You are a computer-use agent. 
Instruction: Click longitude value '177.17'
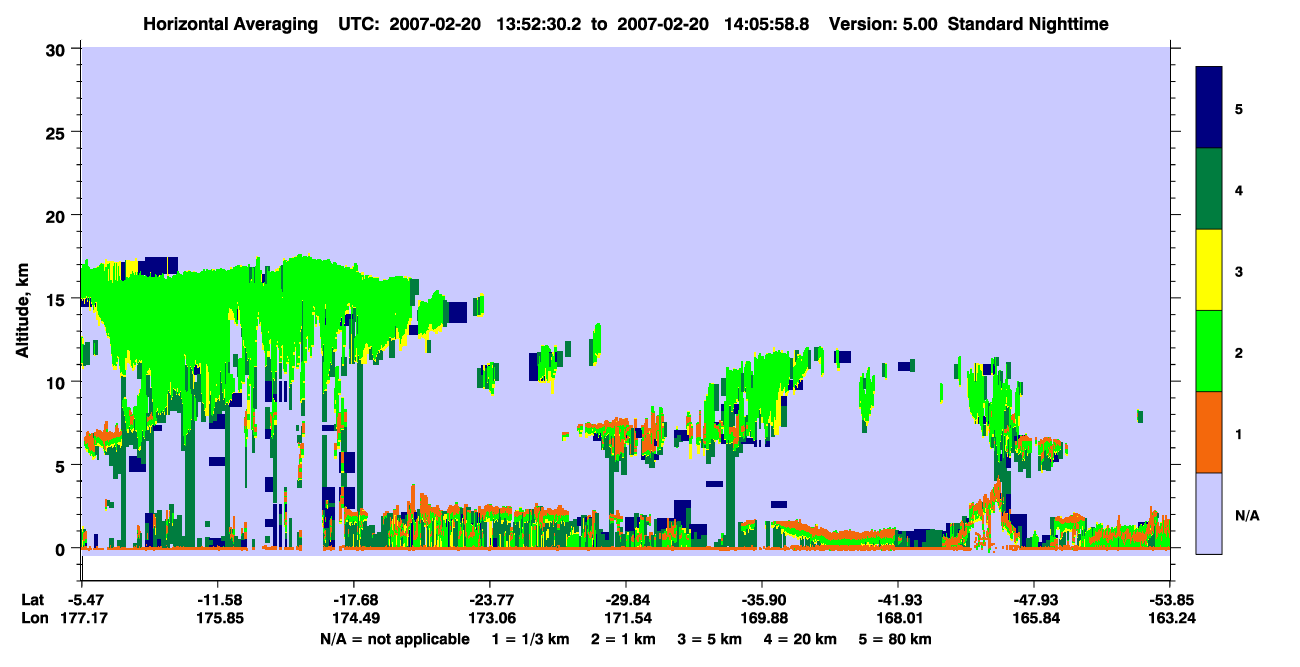(x=82, y=618)
